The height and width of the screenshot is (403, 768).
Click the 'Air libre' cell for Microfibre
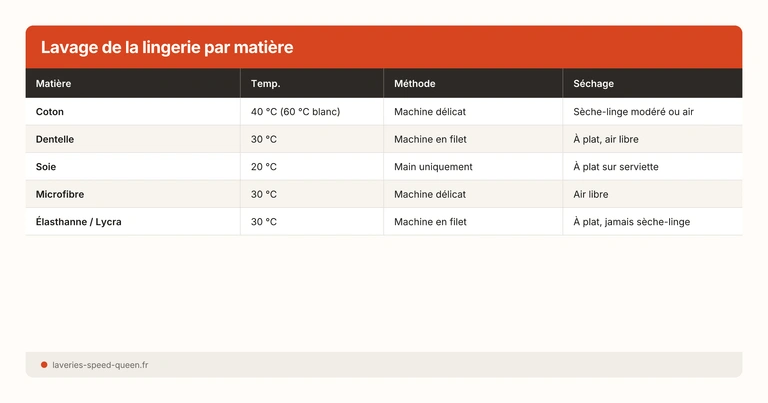tap(591, 194)
